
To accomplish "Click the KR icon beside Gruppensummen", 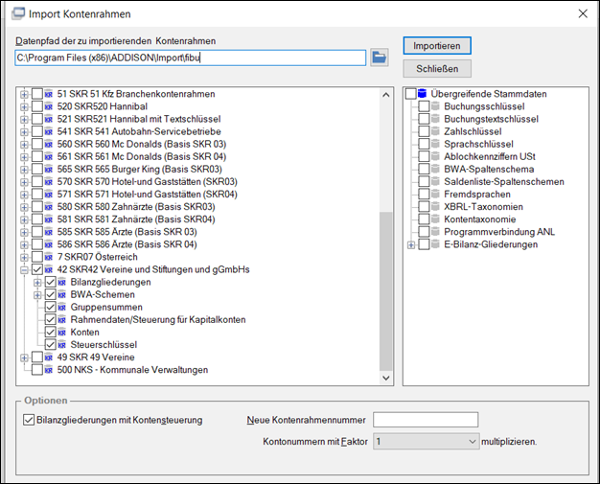I will pos(62,307).
